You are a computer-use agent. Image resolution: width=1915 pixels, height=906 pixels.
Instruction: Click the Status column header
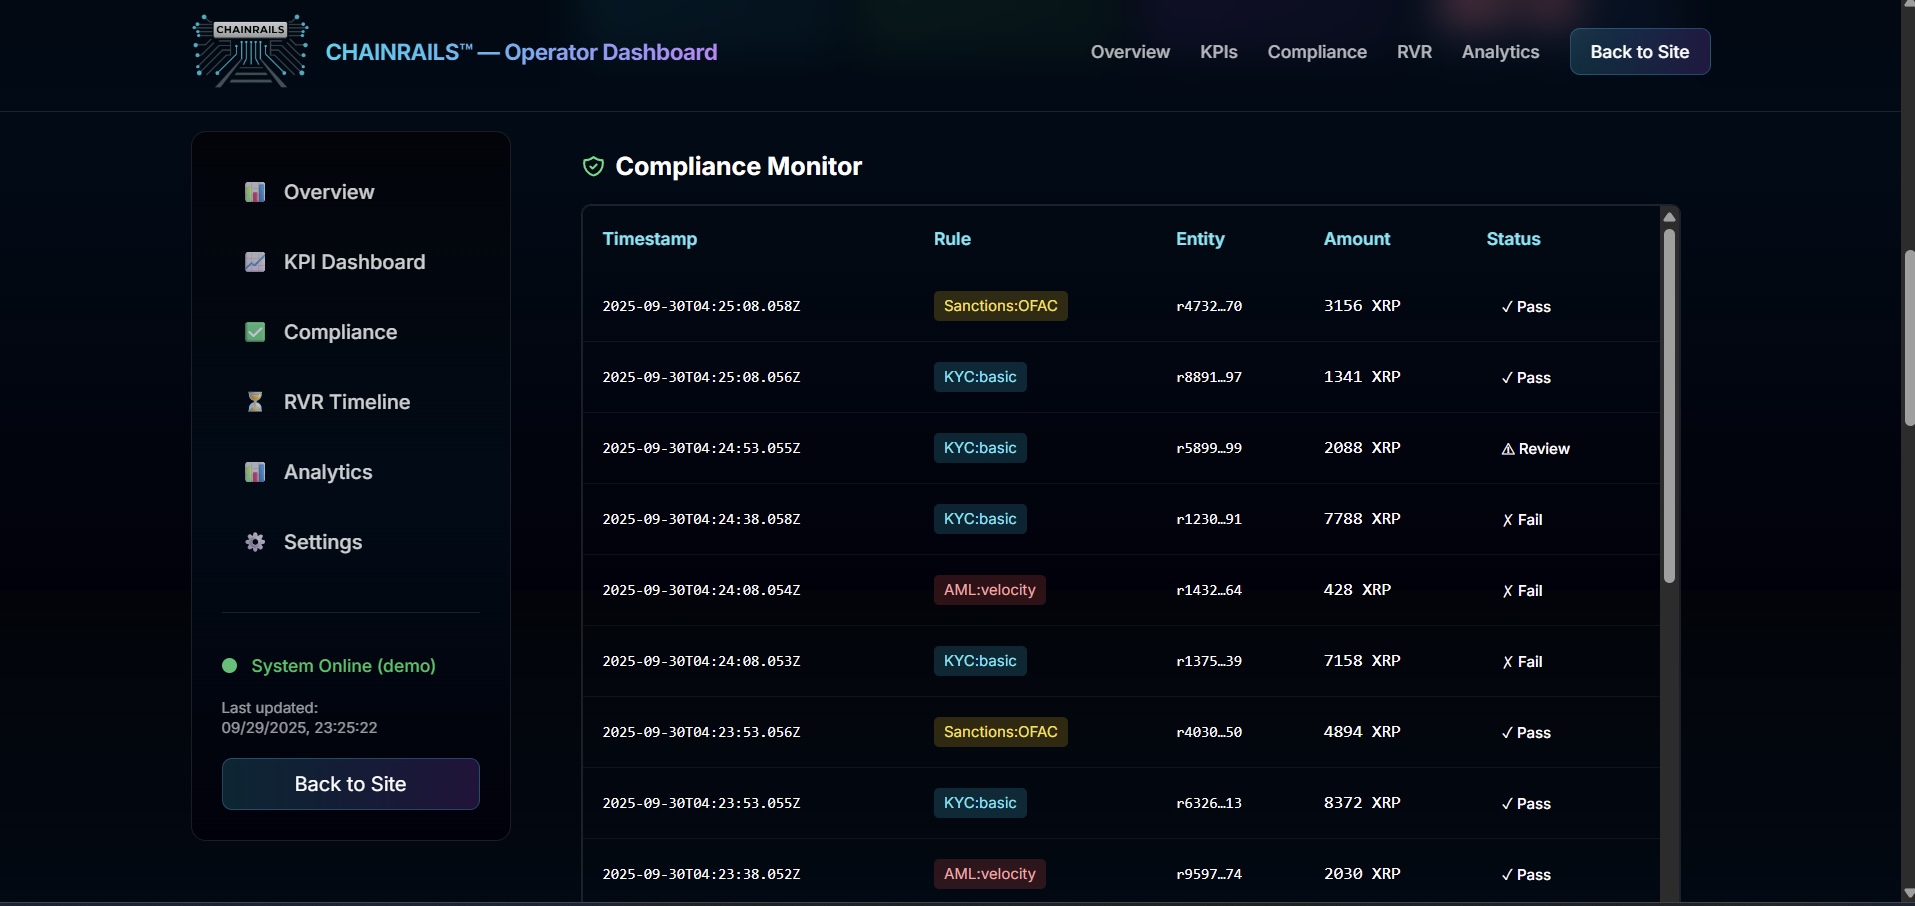(1513, 239)
